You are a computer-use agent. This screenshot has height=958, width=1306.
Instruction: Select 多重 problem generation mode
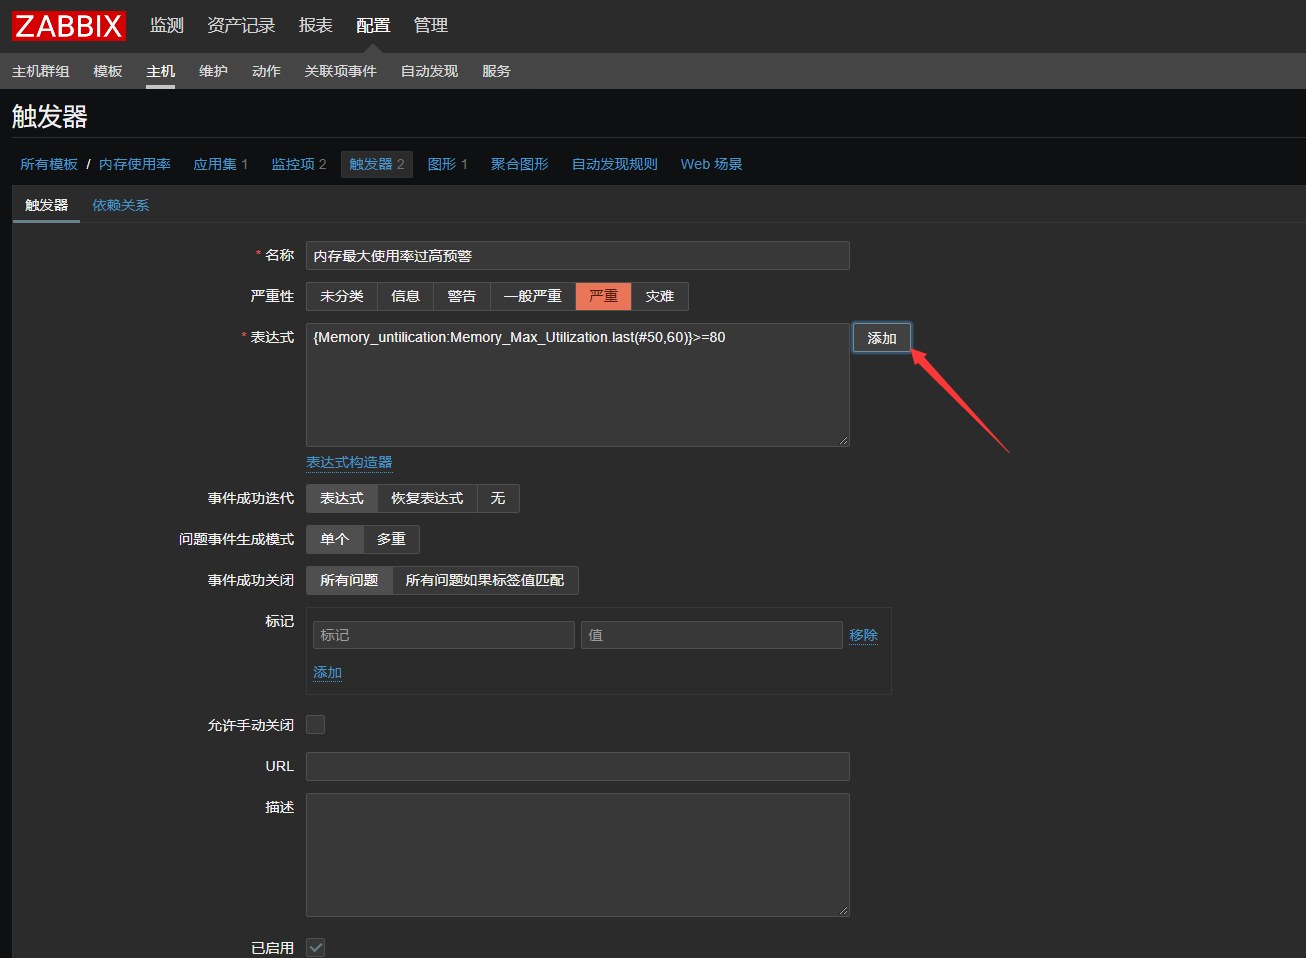[x=391, y=539]
